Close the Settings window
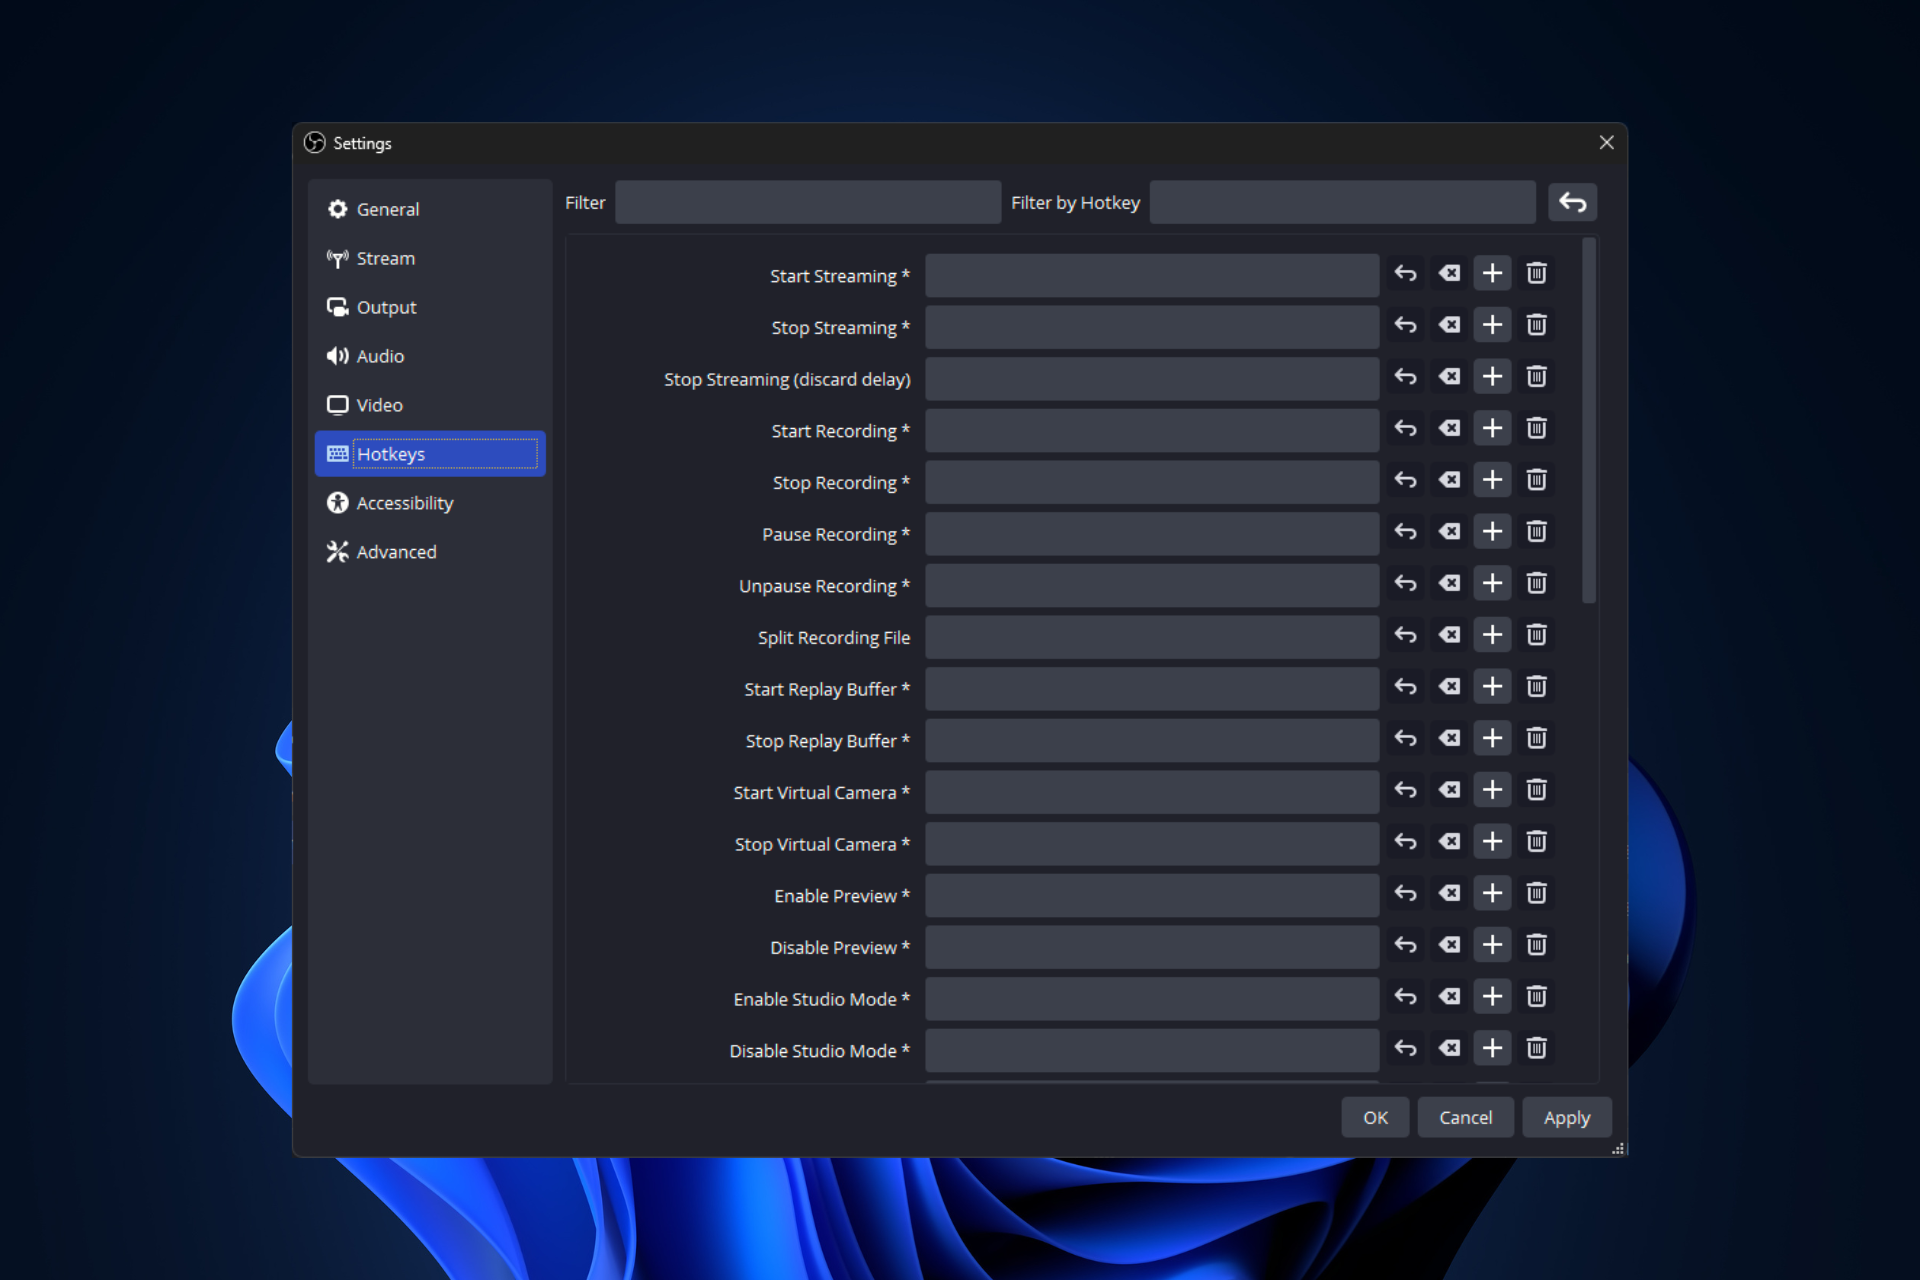 pyautogui.click(x=1606, y=143)
